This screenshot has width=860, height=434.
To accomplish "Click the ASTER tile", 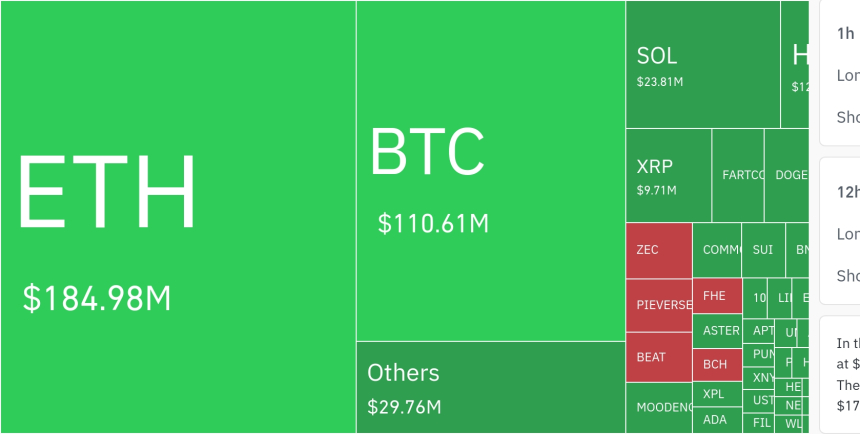I will click(x=720, y=330).
